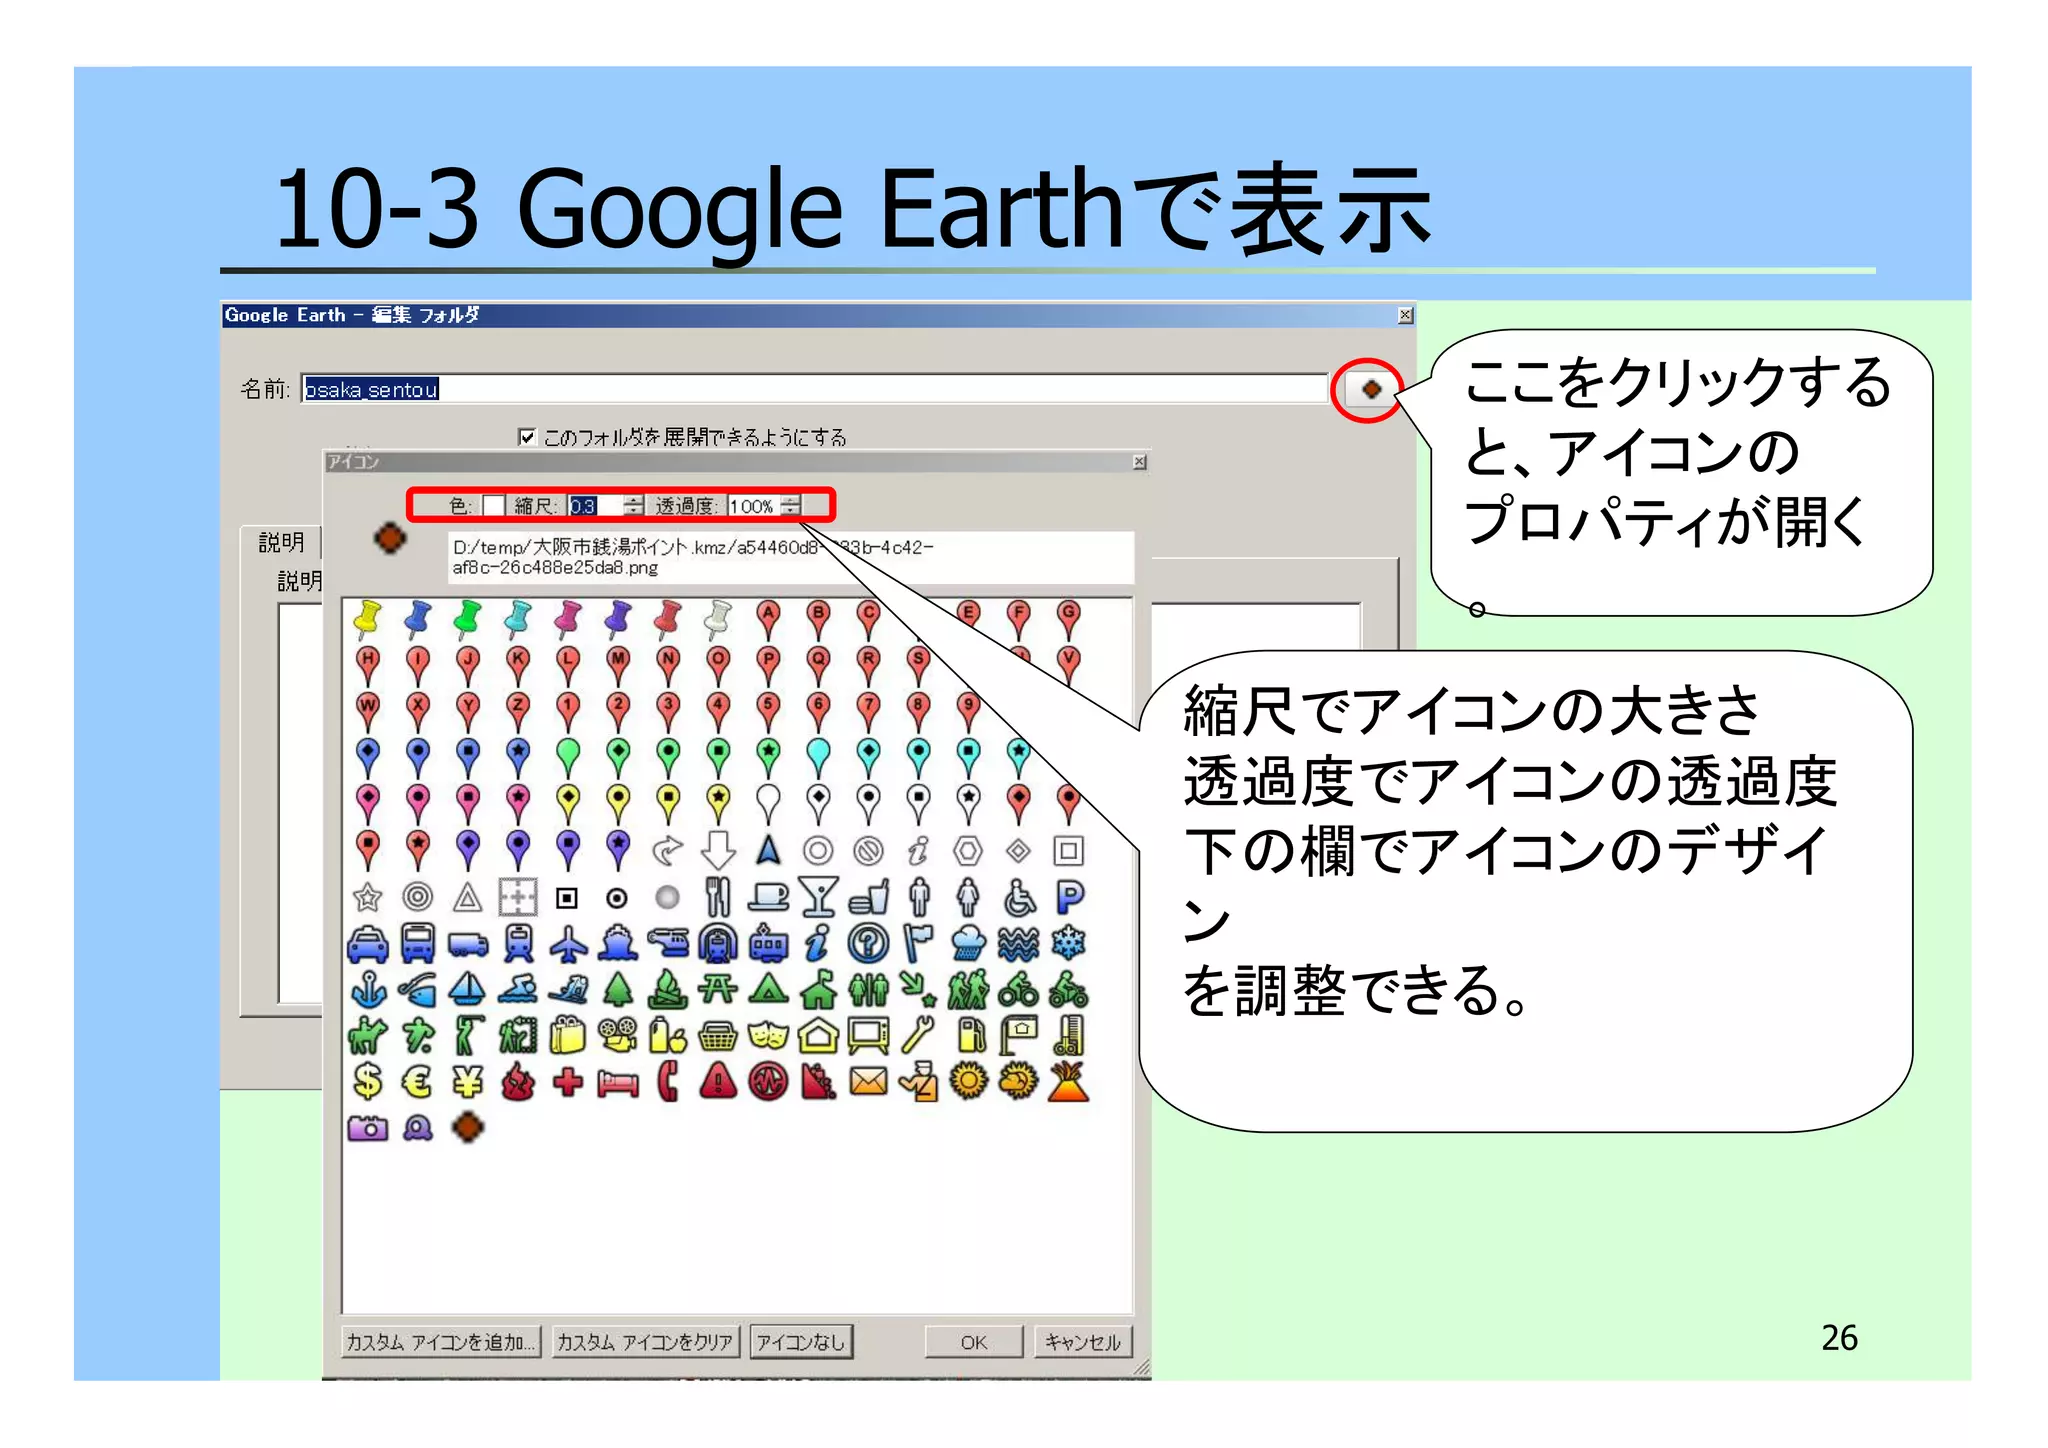This screenshot has height=1448, width=2048.
Task: Select the wheelchair accessibility icon
Action: (x=1019, y=897)
